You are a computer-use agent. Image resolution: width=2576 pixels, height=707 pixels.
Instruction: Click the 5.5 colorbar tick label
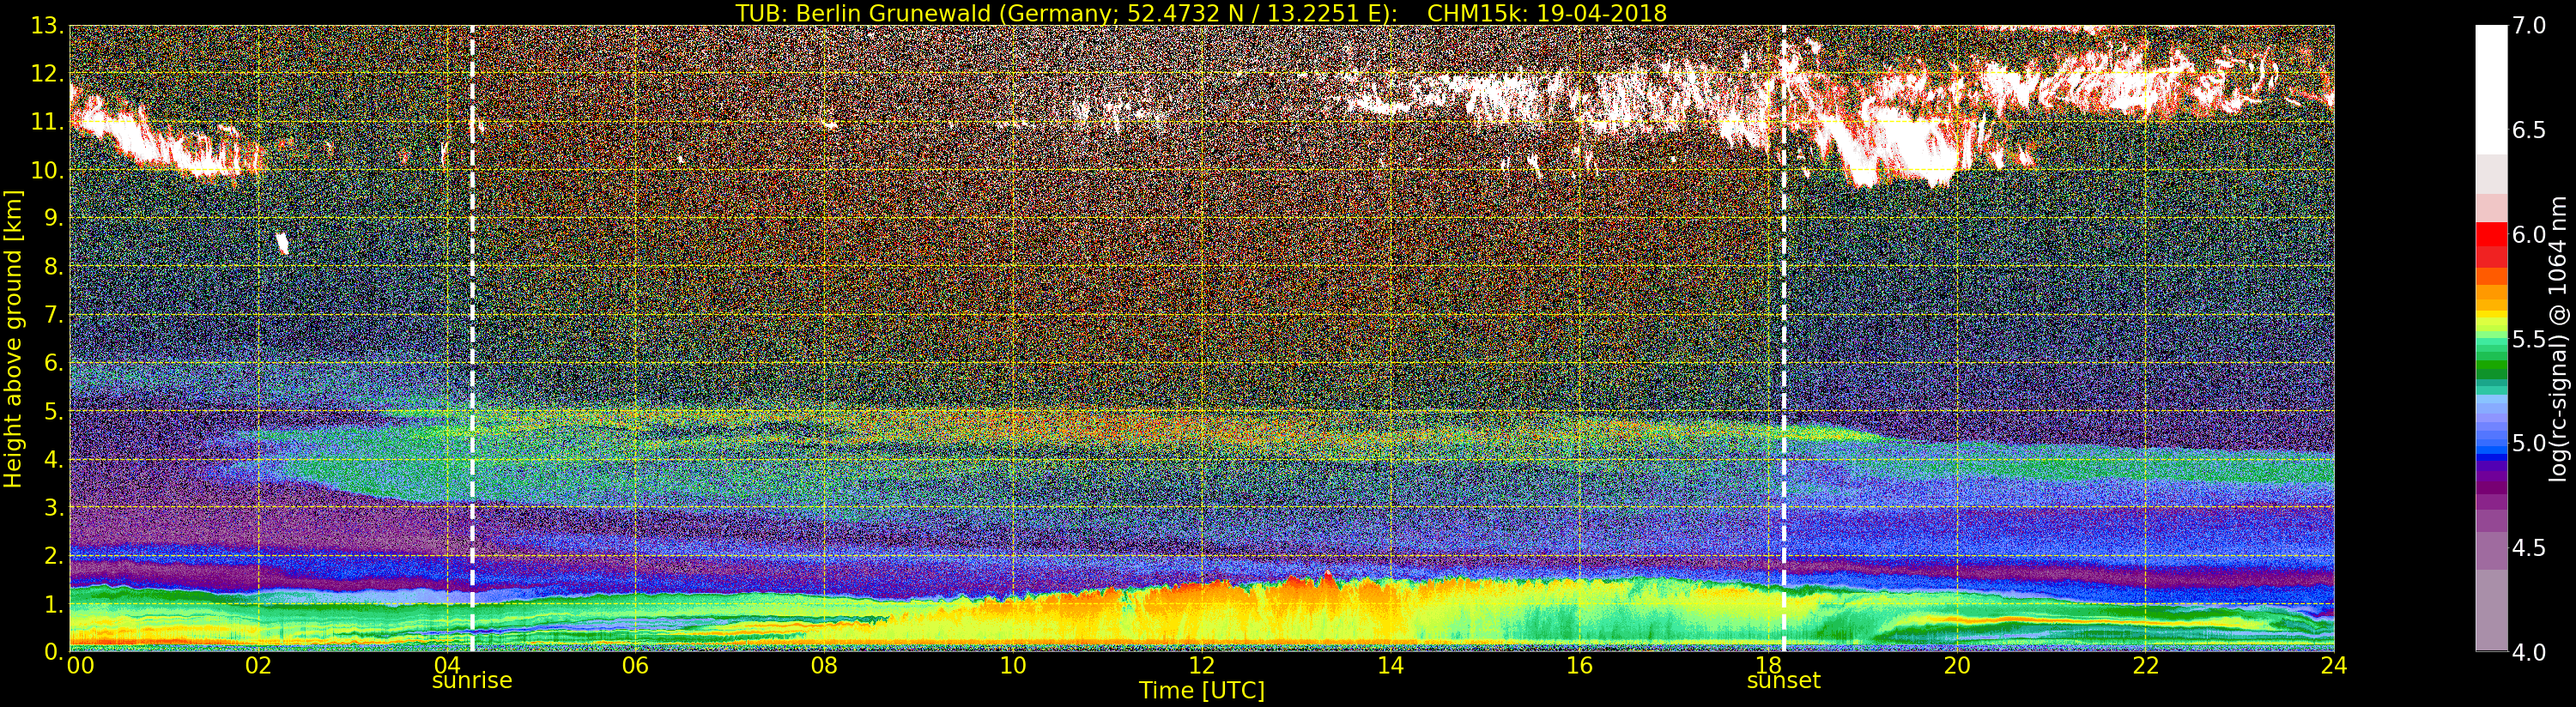click(x=2529, y=339)
